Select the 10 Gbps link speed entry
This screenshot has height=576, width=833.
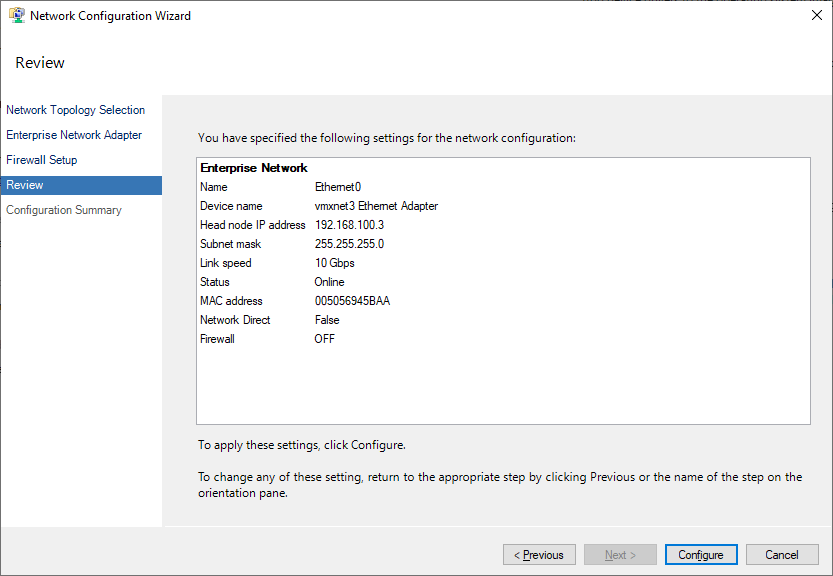coord(337,263)
